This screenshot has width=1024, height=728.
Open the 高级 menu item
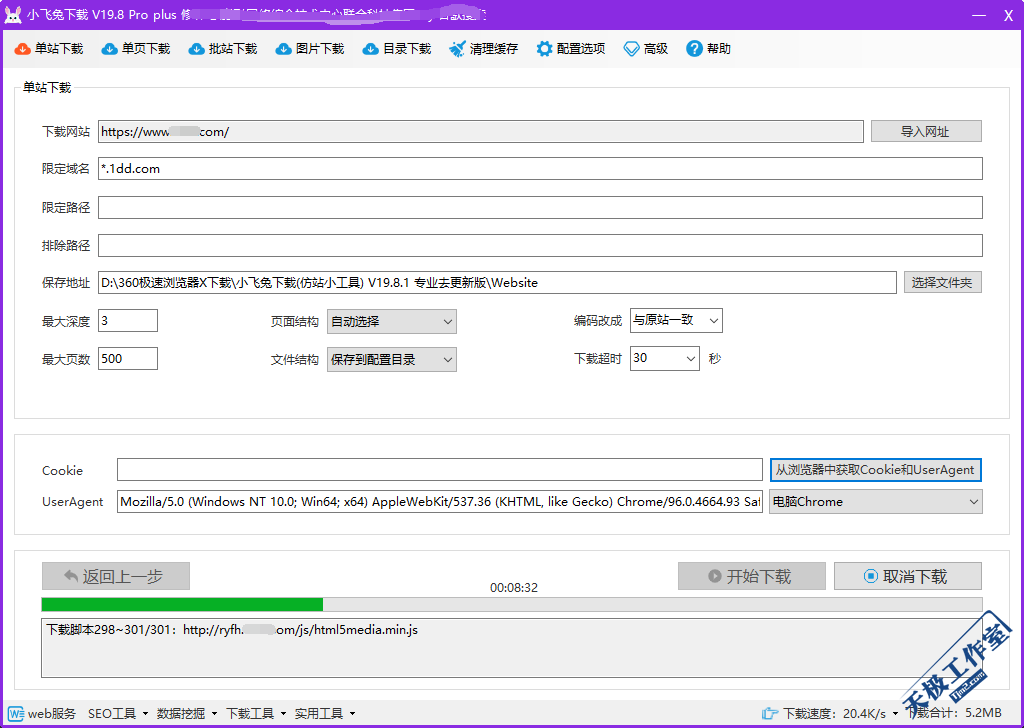coord(646,49)
